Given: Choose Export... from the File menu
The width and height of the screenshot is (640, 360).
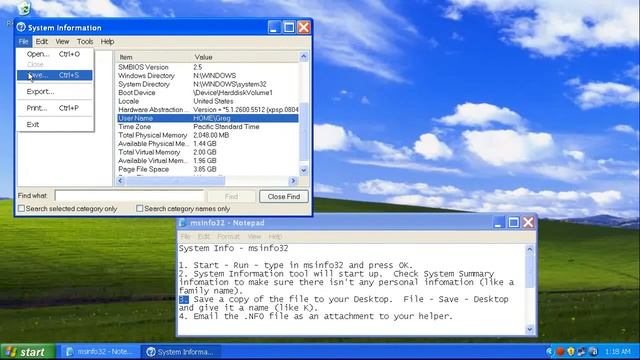Looking at the screenshot, I should pos(55,91).
